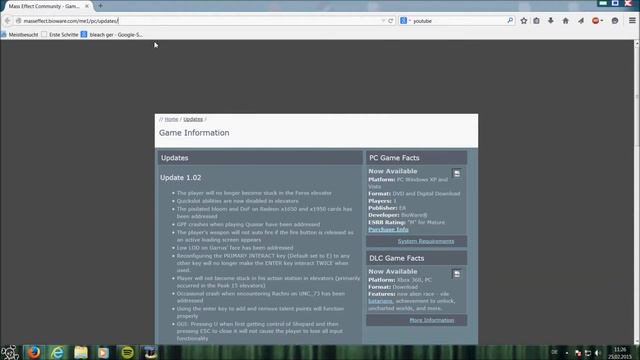
Task: Open the More Information link
Action: tap(432, 320)
